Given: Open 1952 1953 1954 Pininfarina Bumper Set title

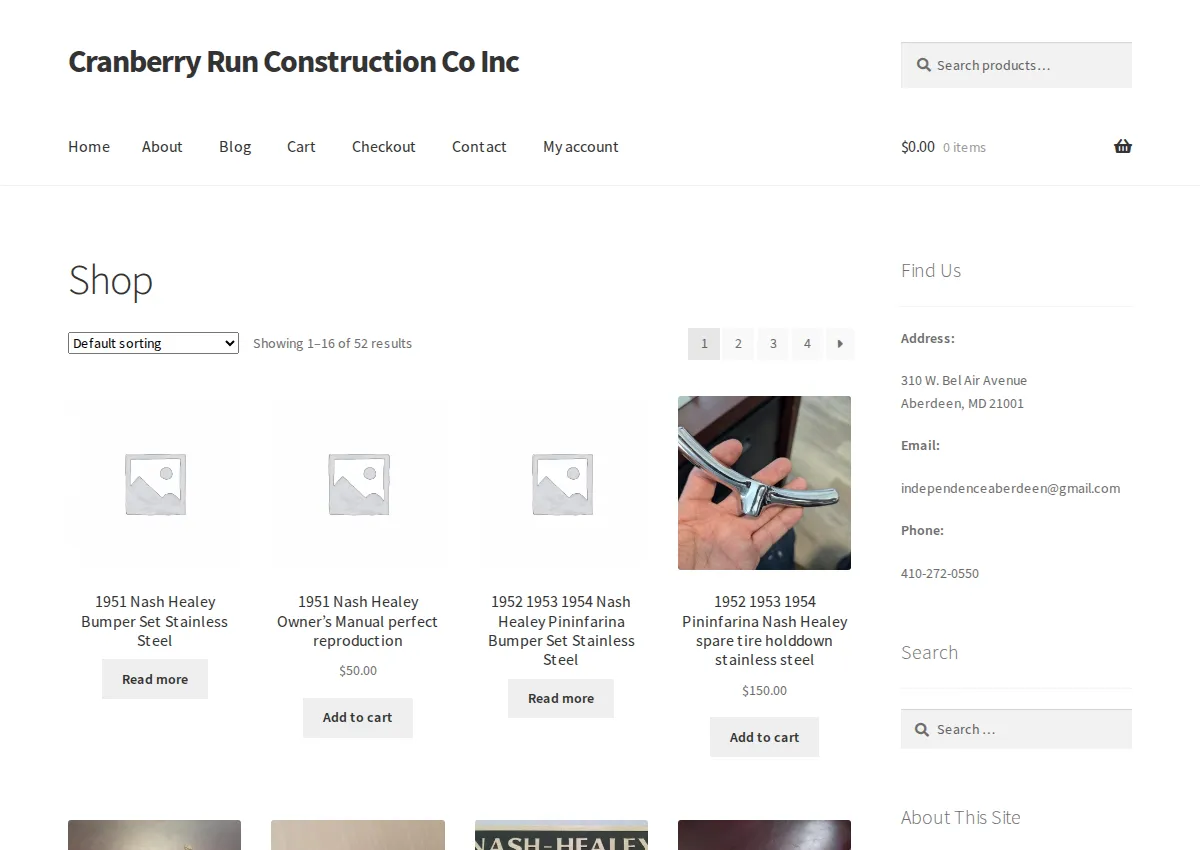Looking at the screenshot, I should tap(561, 630).
